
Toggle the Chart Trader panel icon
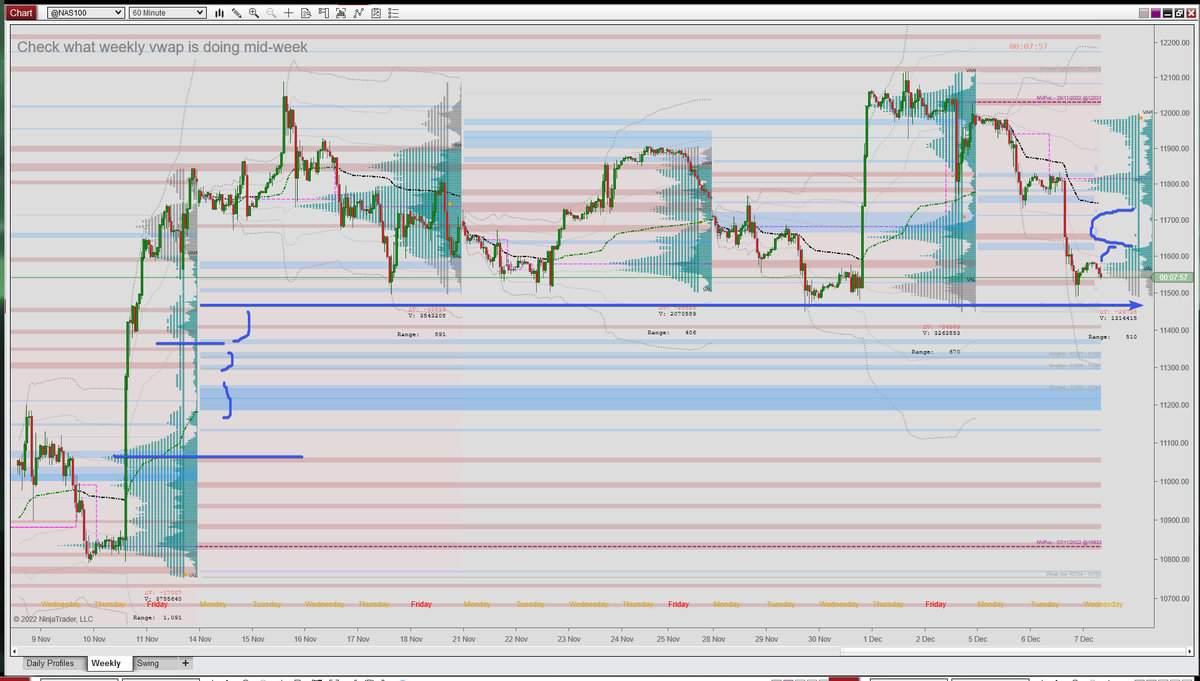[324, 13]
